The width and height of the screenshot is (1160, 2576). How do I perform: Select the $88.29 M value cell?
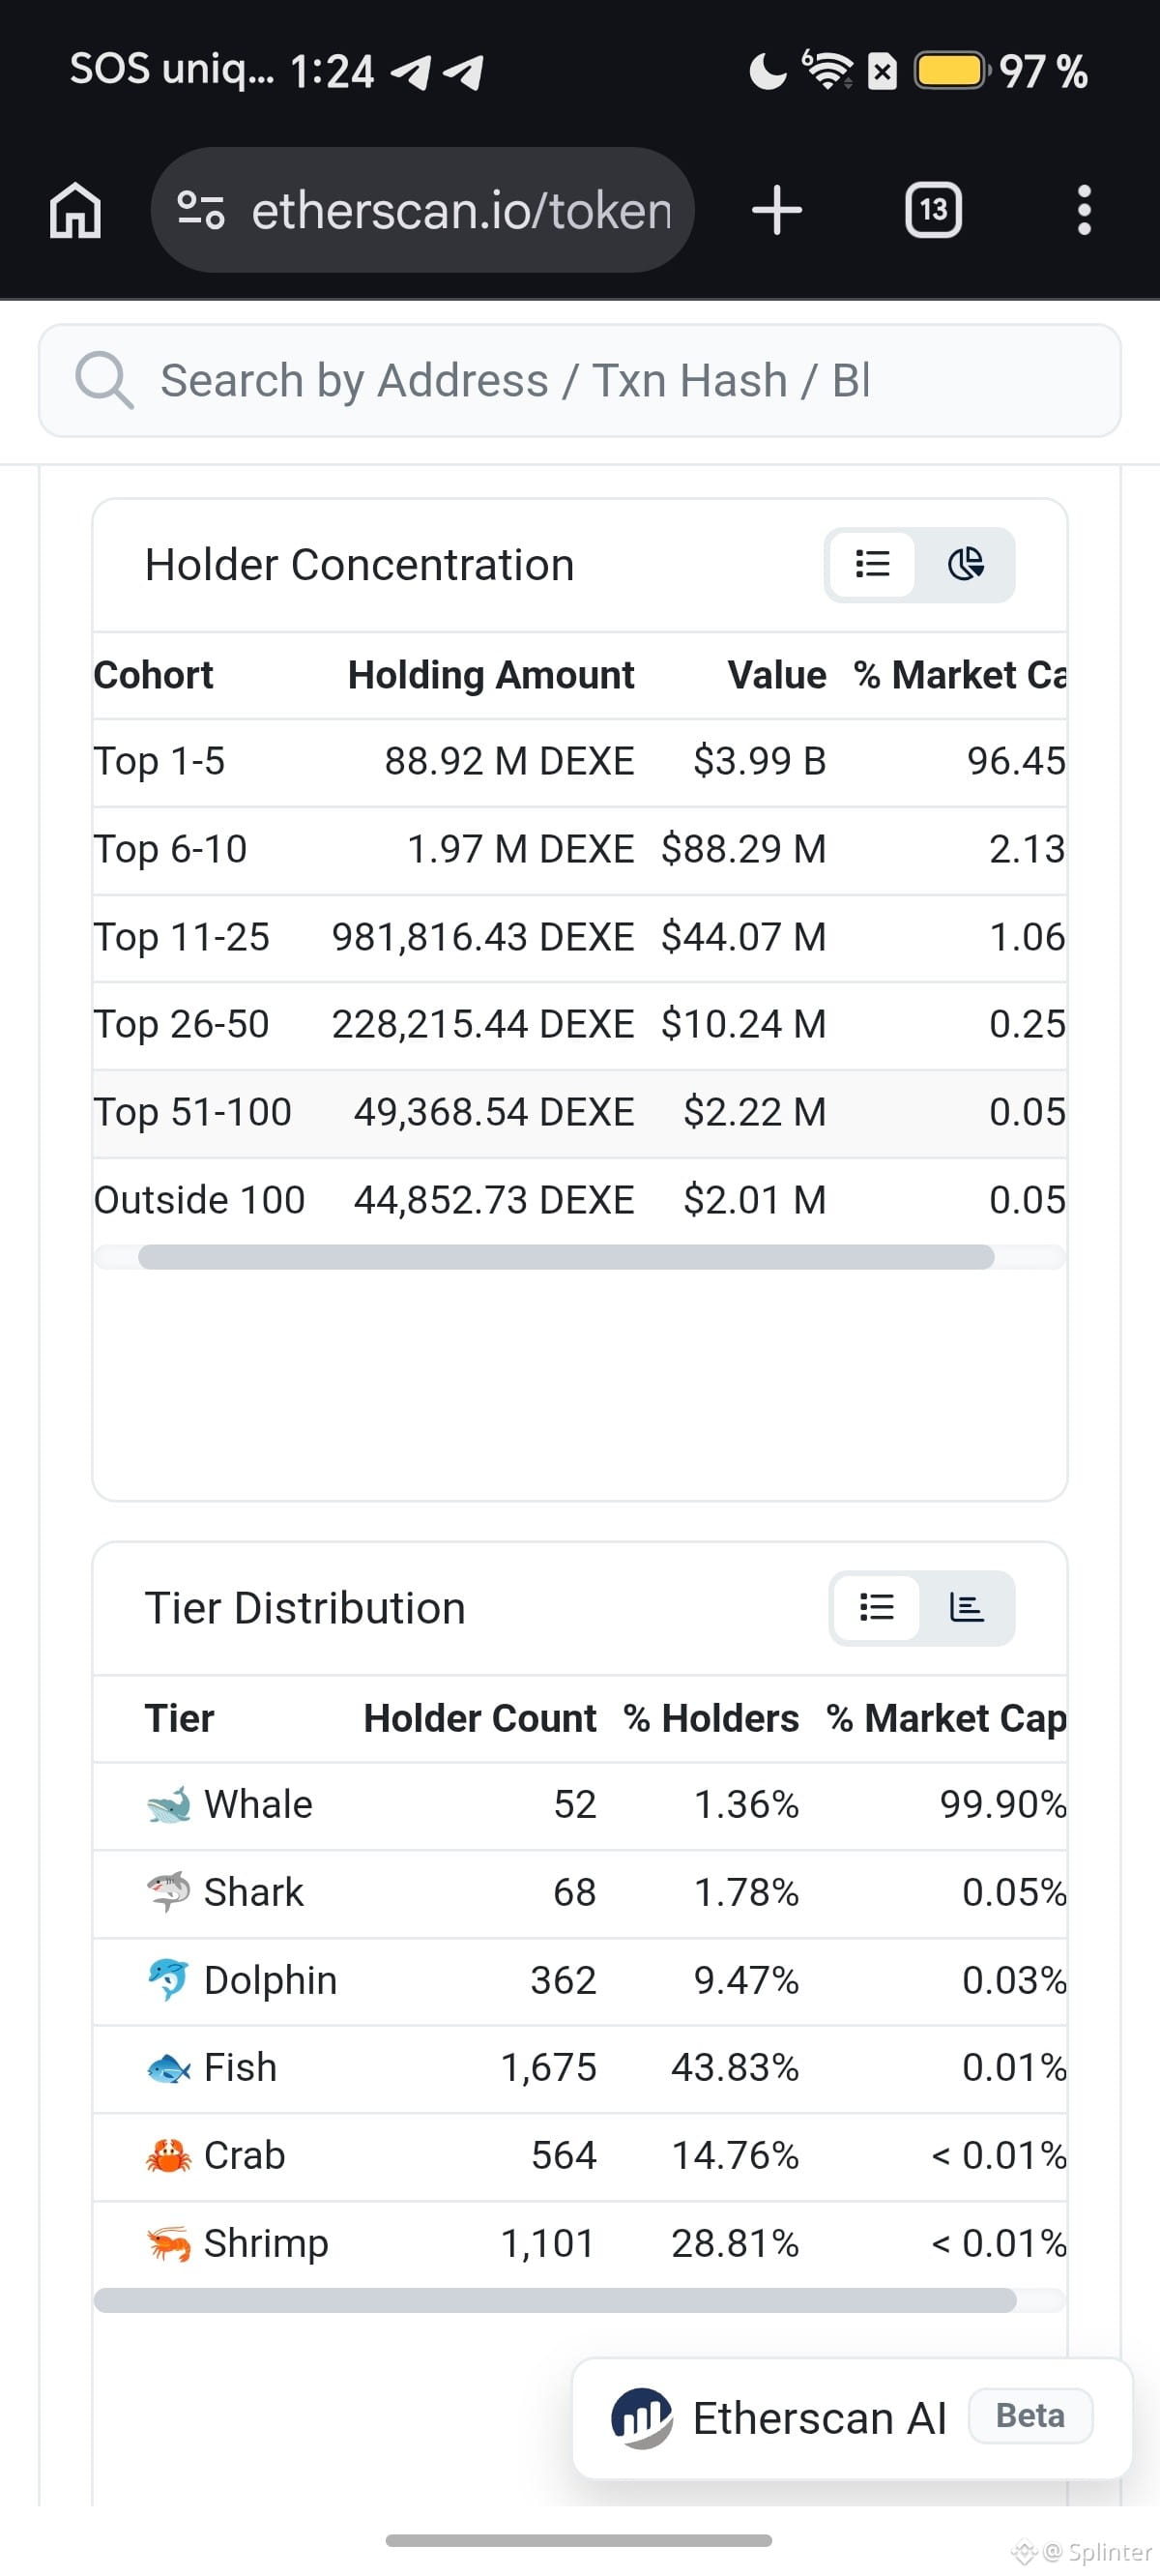(744, 849)
